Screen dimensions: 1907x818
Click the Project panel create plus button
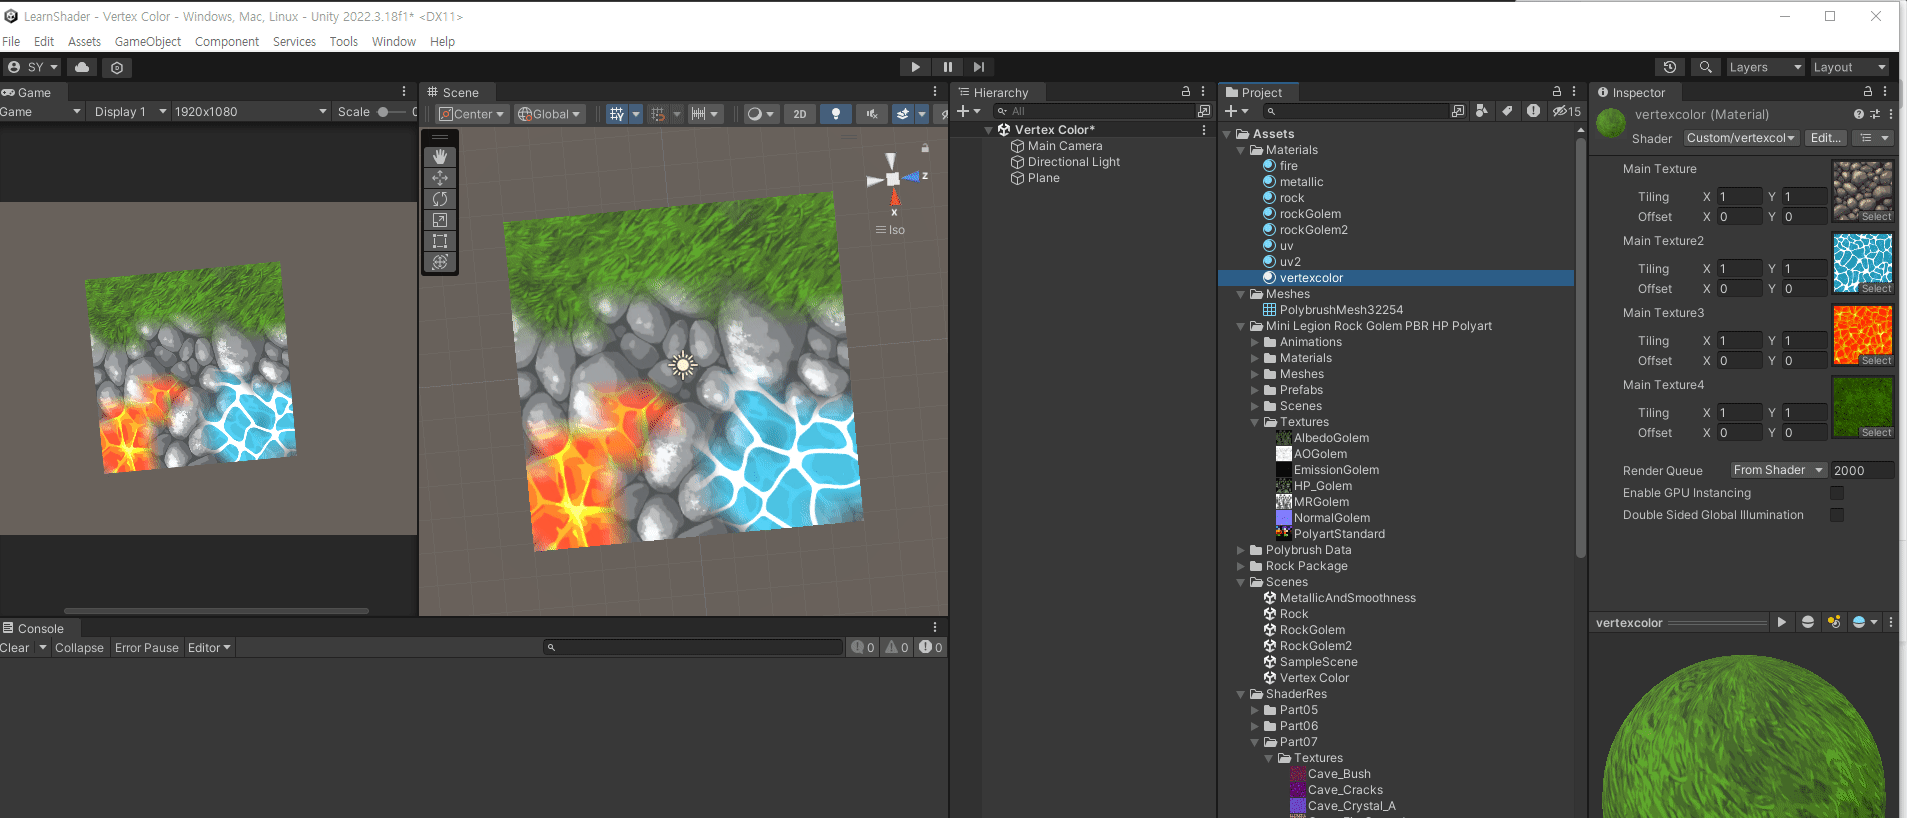1237,111
